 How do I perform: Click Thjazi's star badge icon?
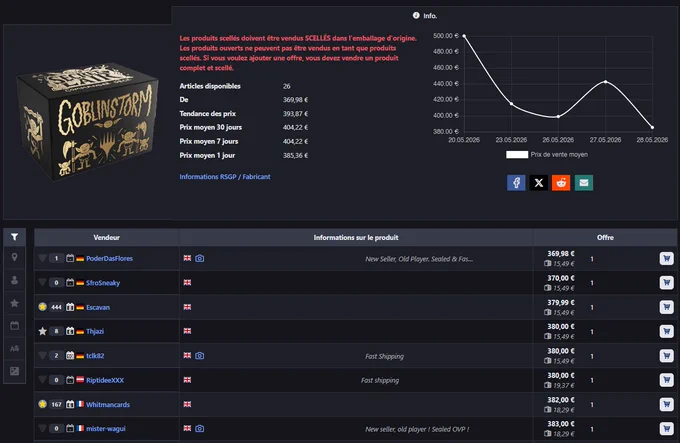click(x=42, y=331)
